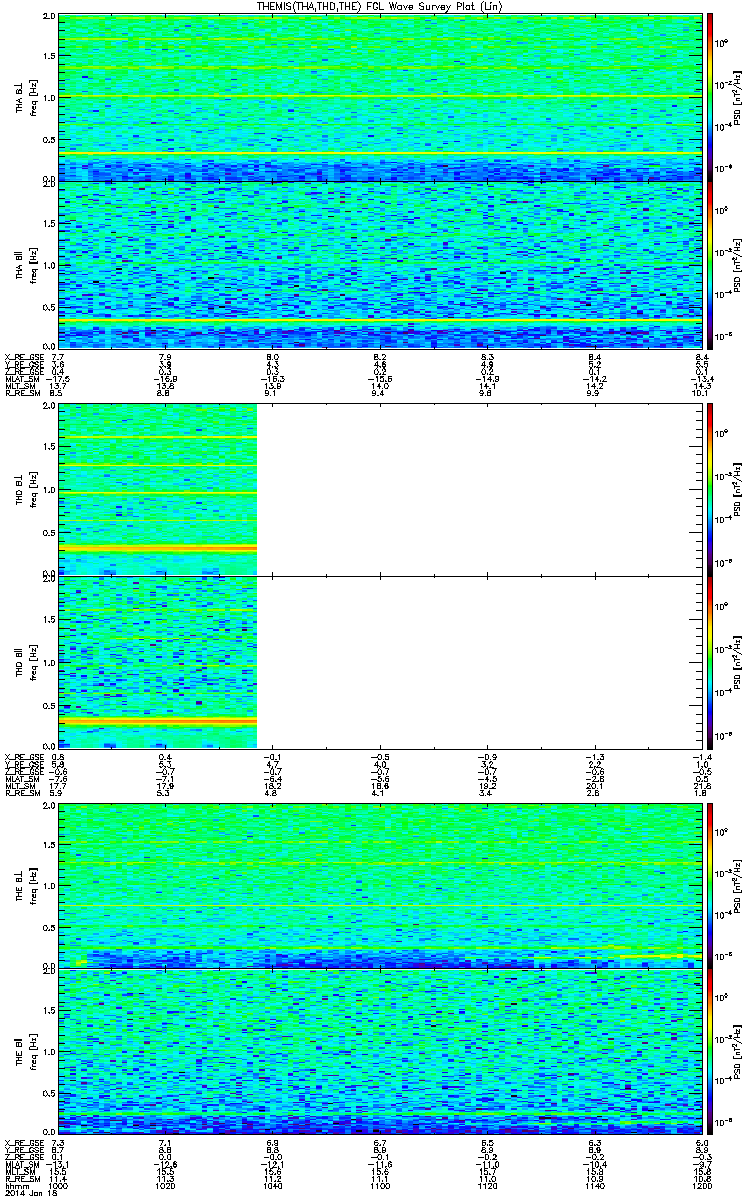Click the 'THD BL freq [Hz]' axis label
Viewport: 750px width, 1200px height.
24,489
